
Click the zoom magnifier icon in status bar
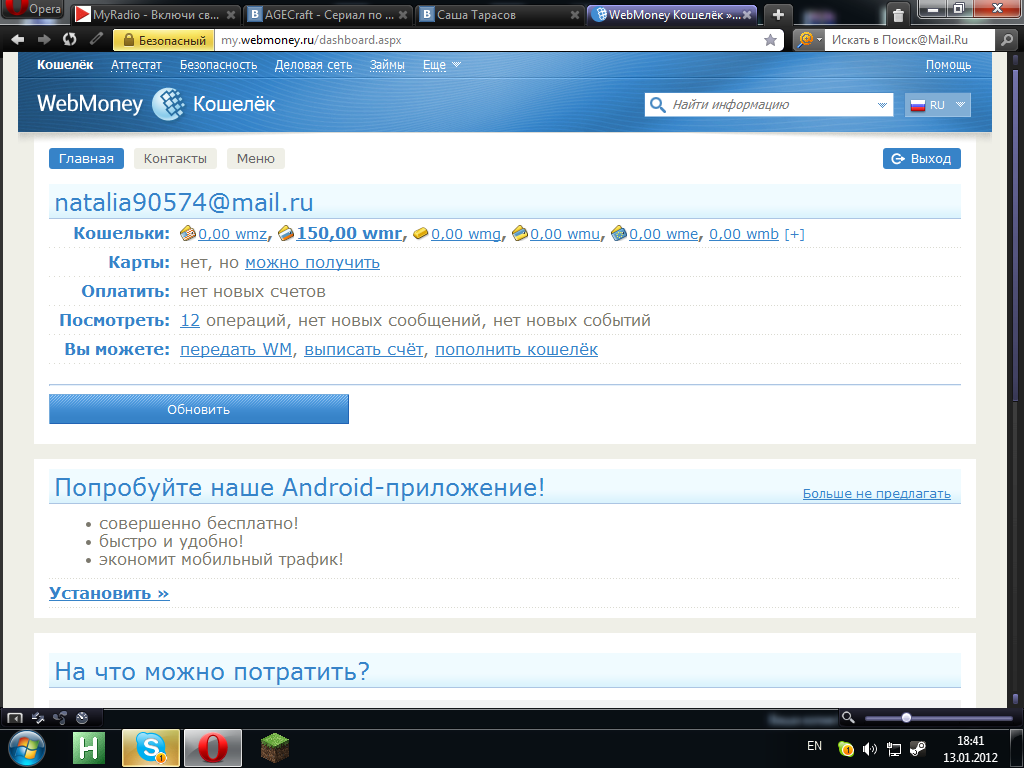tap(848, 718)
